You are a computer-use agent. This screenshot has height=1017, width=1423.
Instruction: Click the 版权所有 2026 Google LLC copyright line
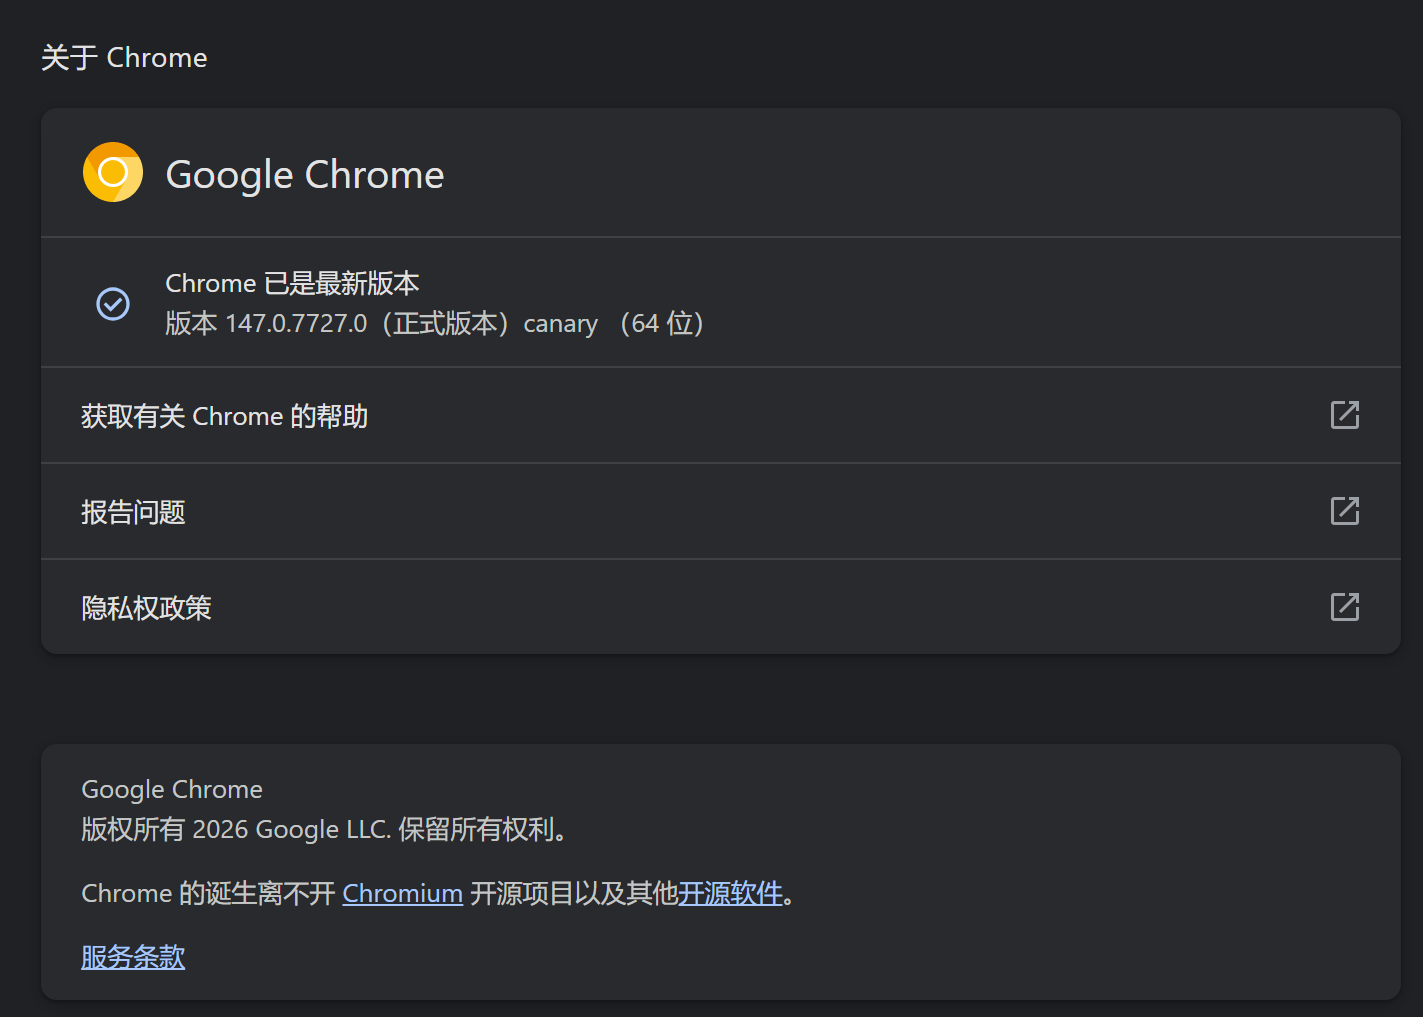(324, 830)
